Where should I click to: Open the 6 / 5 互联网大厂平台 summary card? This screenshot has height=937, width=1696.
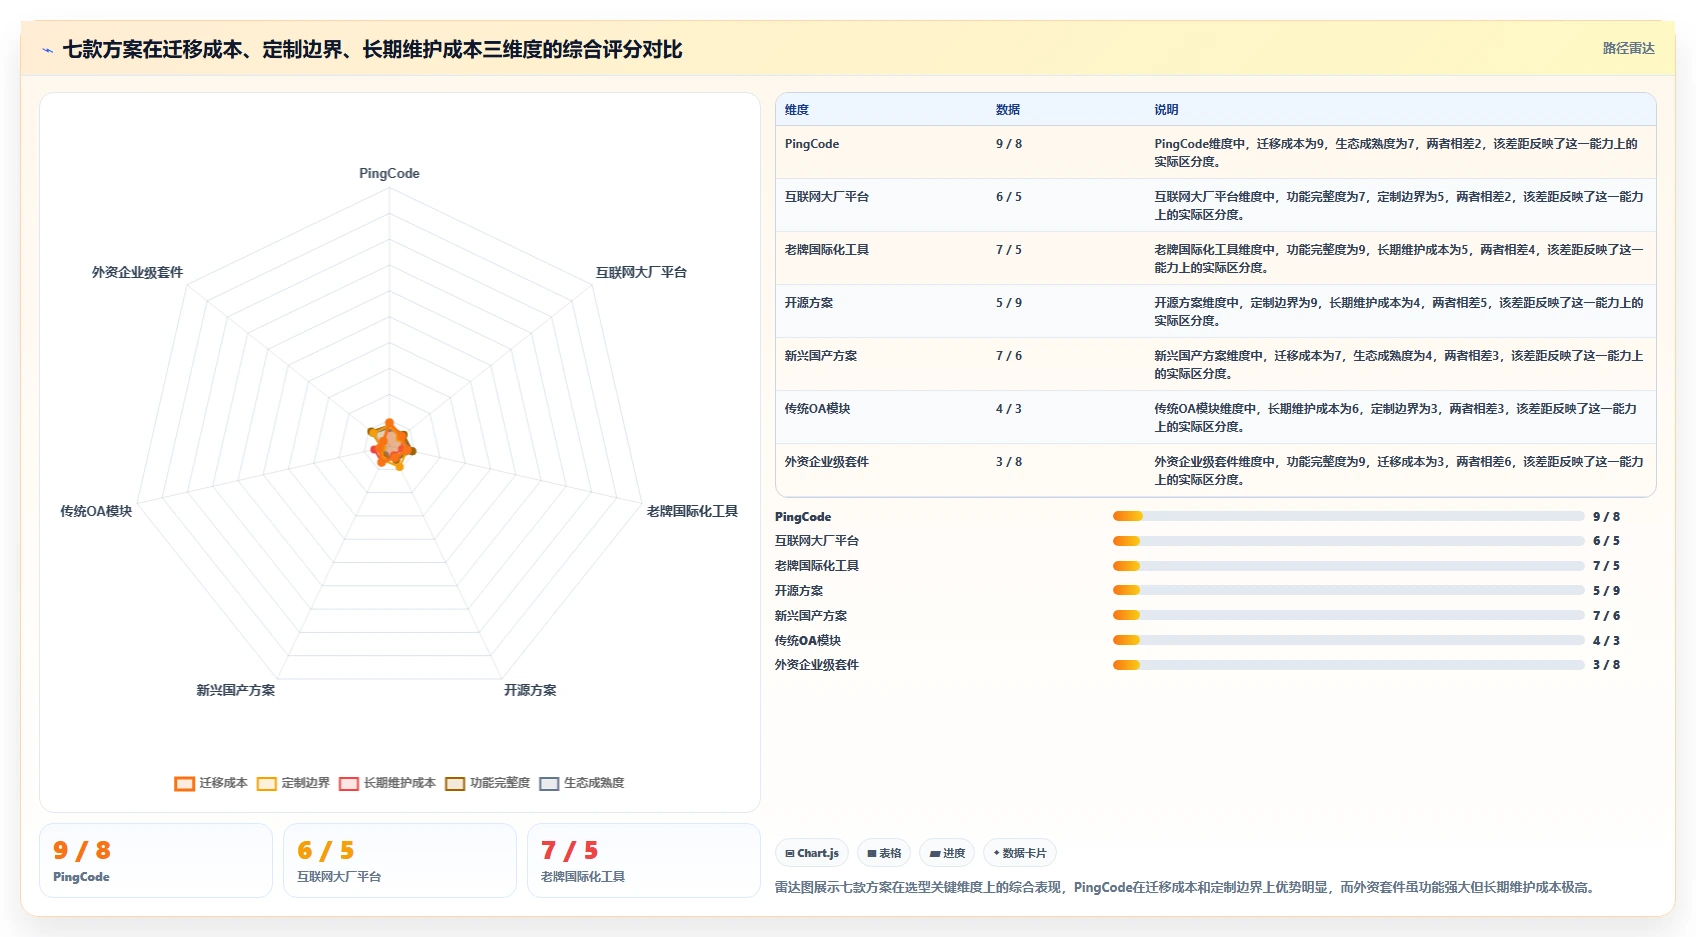click(400, 861)
